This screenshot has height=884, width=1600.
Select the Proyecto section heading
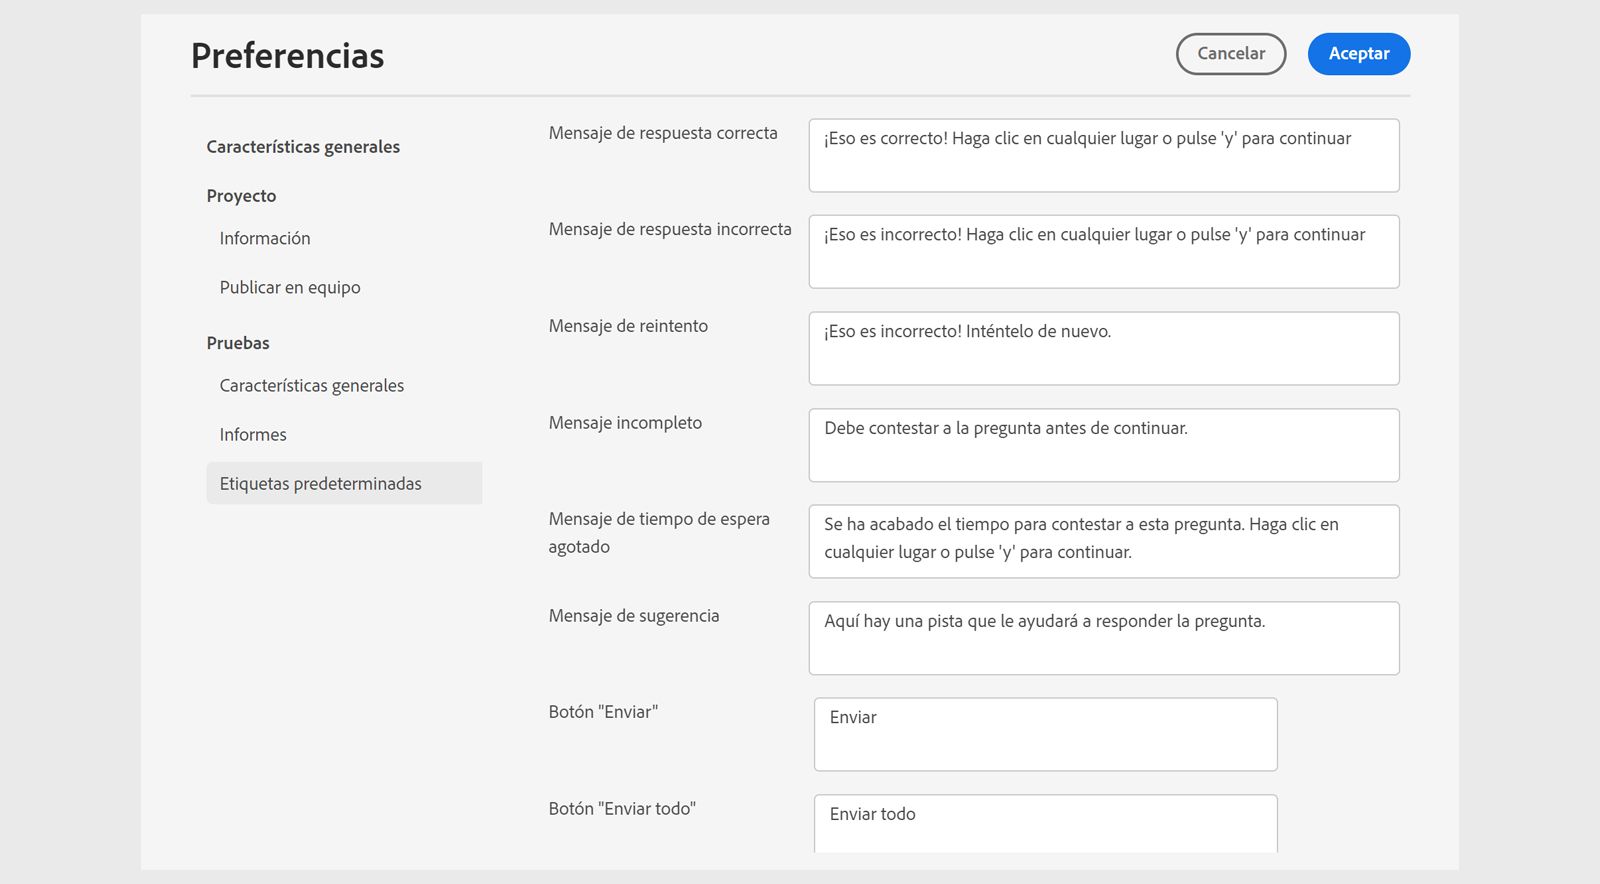click(241, 196)
